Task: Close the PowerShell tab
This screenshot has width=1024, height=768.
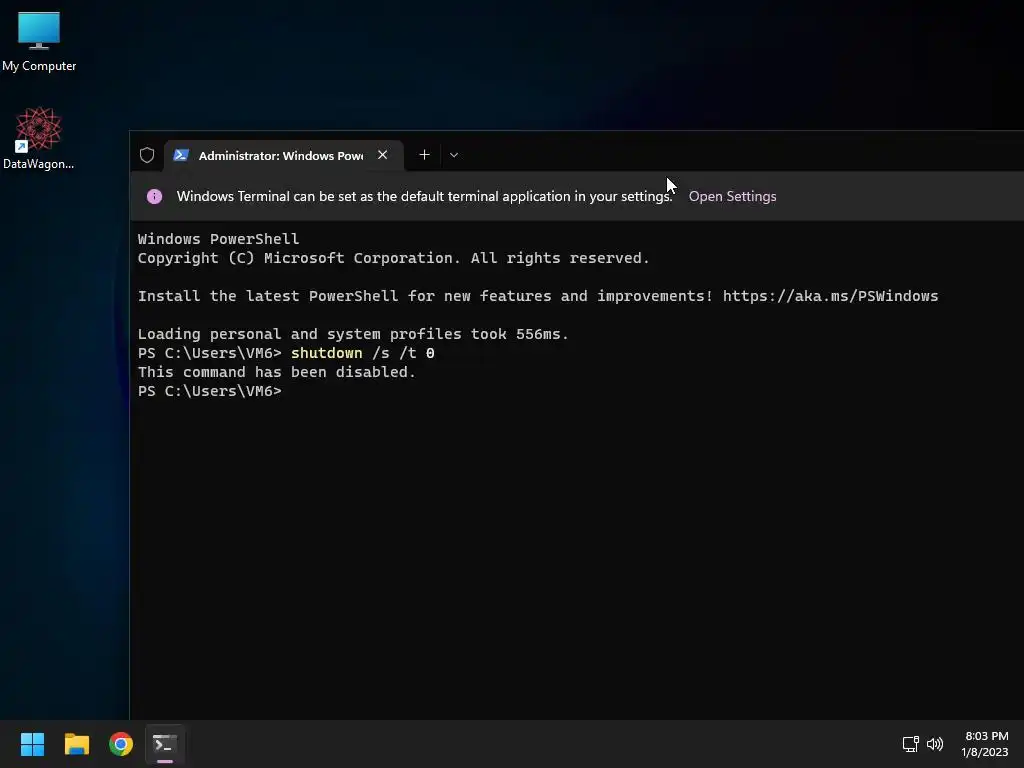Action: (383, 155)
